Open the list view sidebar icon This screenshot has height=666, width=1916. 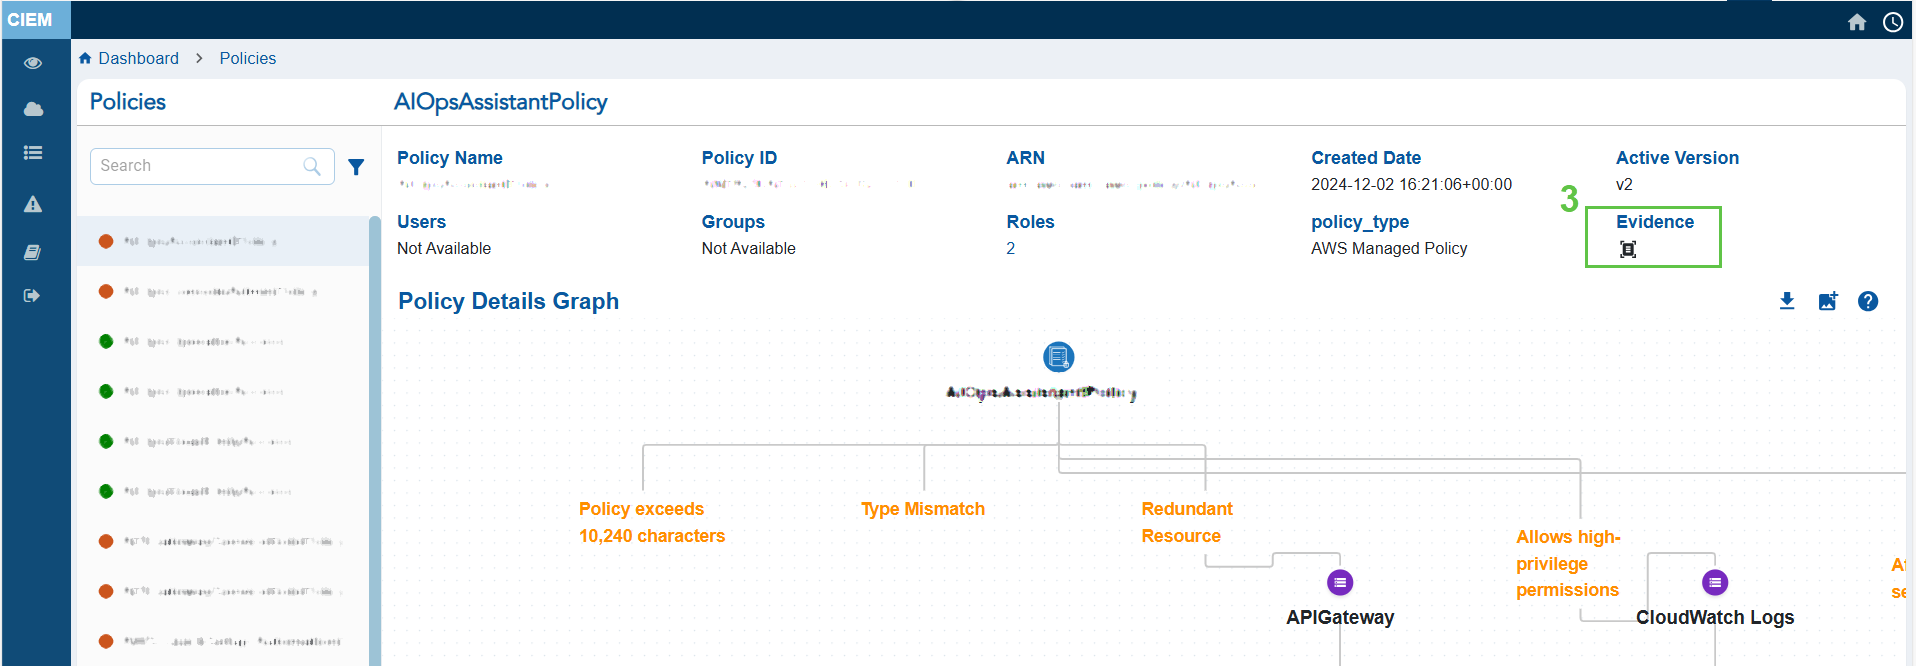click(x=33, y=153)
